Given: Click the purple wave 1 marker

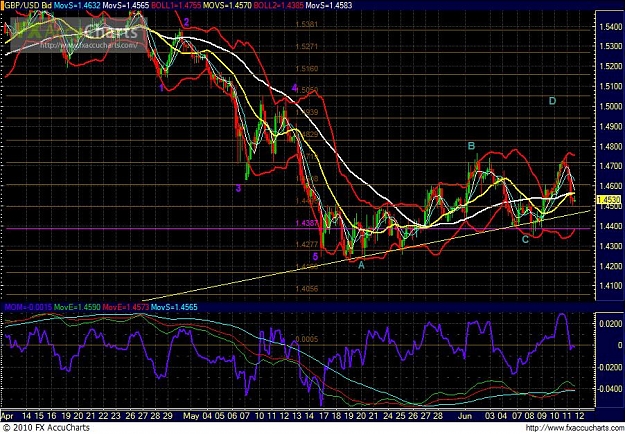Looking at the screenshot, I should pyautogui.click(x=161, y=88).
